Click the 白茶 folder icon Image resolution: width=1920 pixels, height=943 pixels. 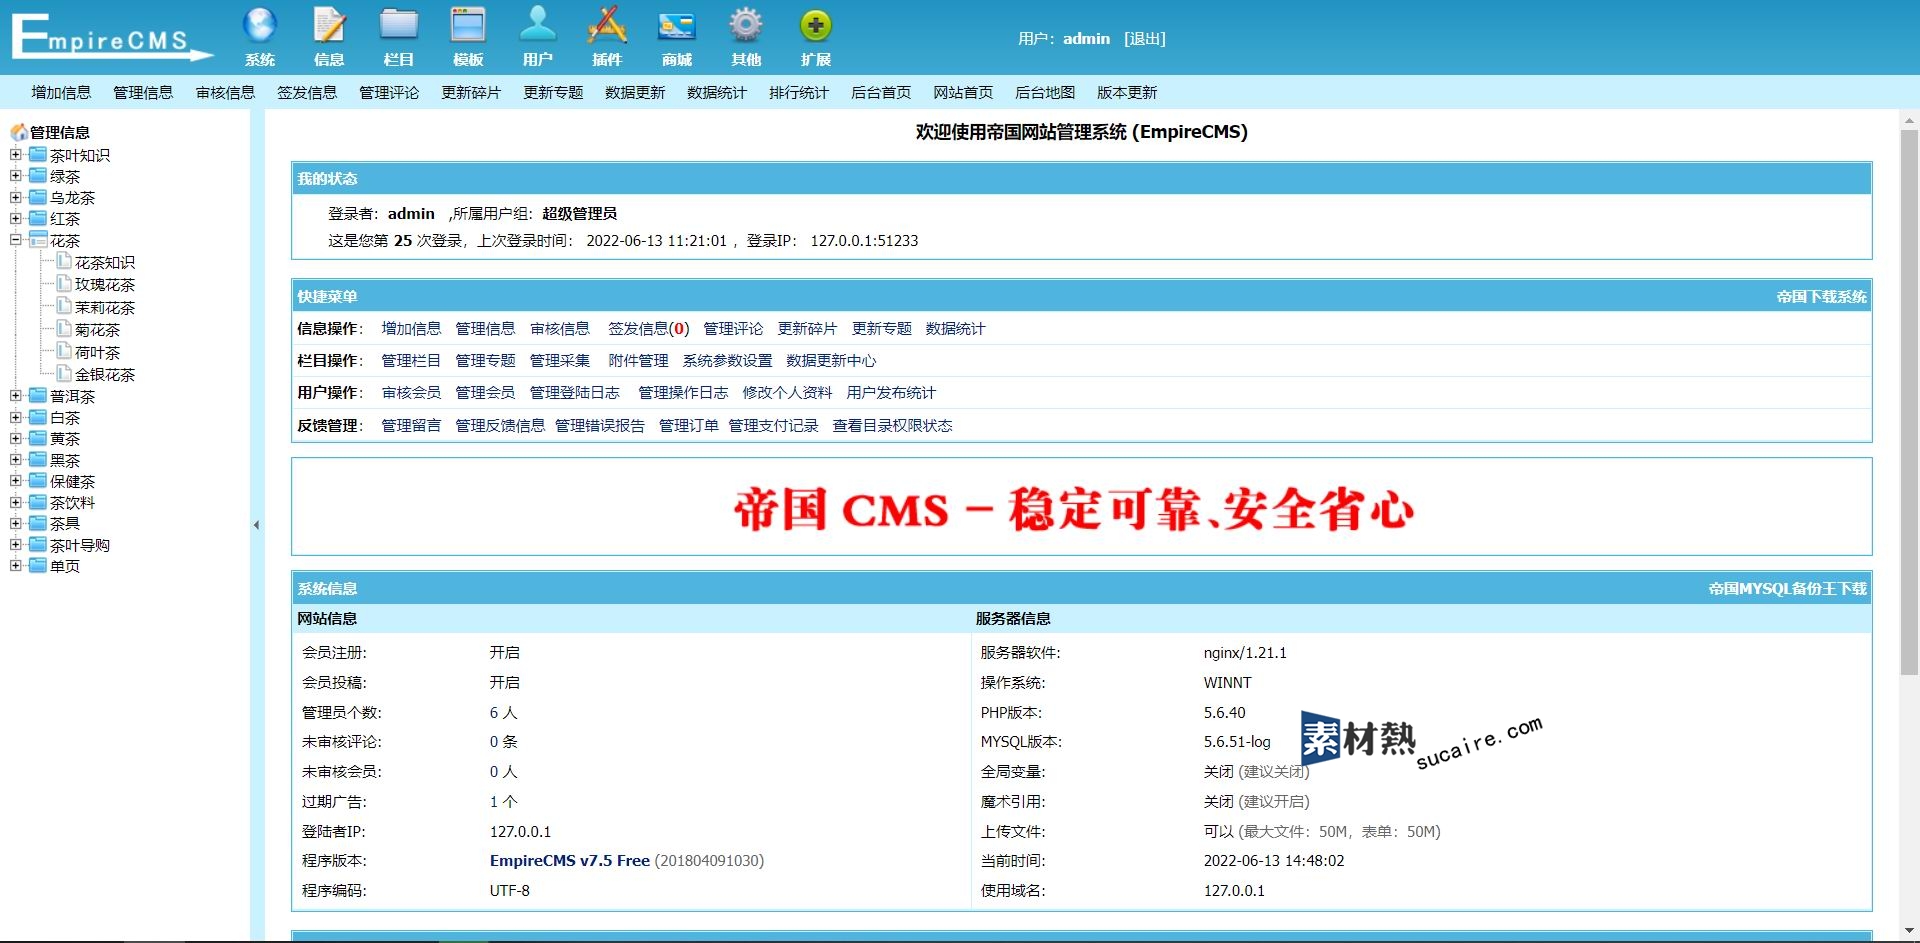(38, 417)
